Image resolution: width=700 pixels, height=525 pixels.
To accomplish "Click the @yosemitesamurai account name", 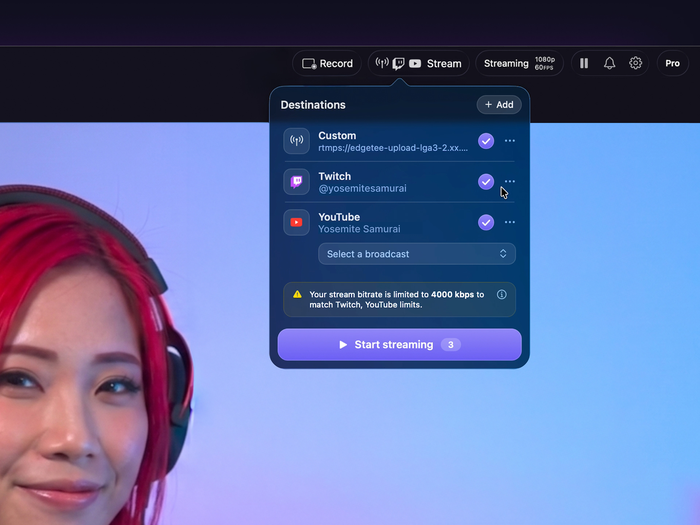I will (x=362, y=188).
